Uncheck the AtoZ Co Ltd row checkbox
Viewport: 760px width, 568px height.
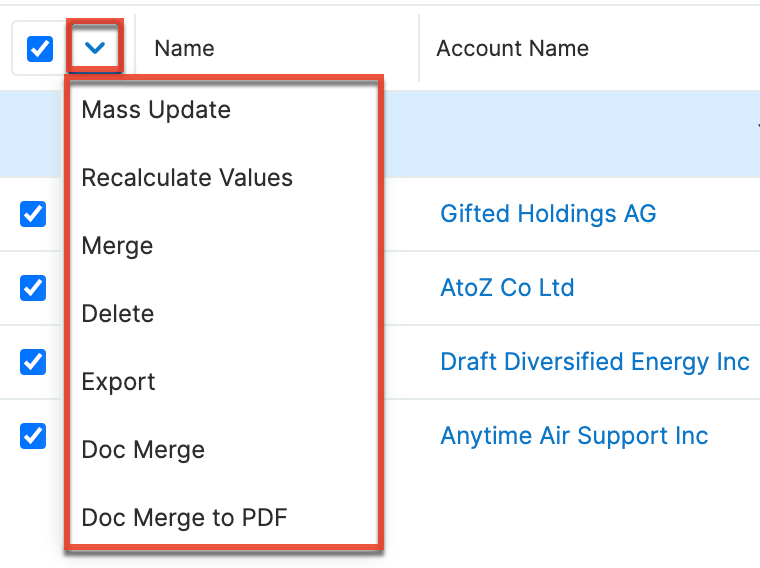coord(33,288)
